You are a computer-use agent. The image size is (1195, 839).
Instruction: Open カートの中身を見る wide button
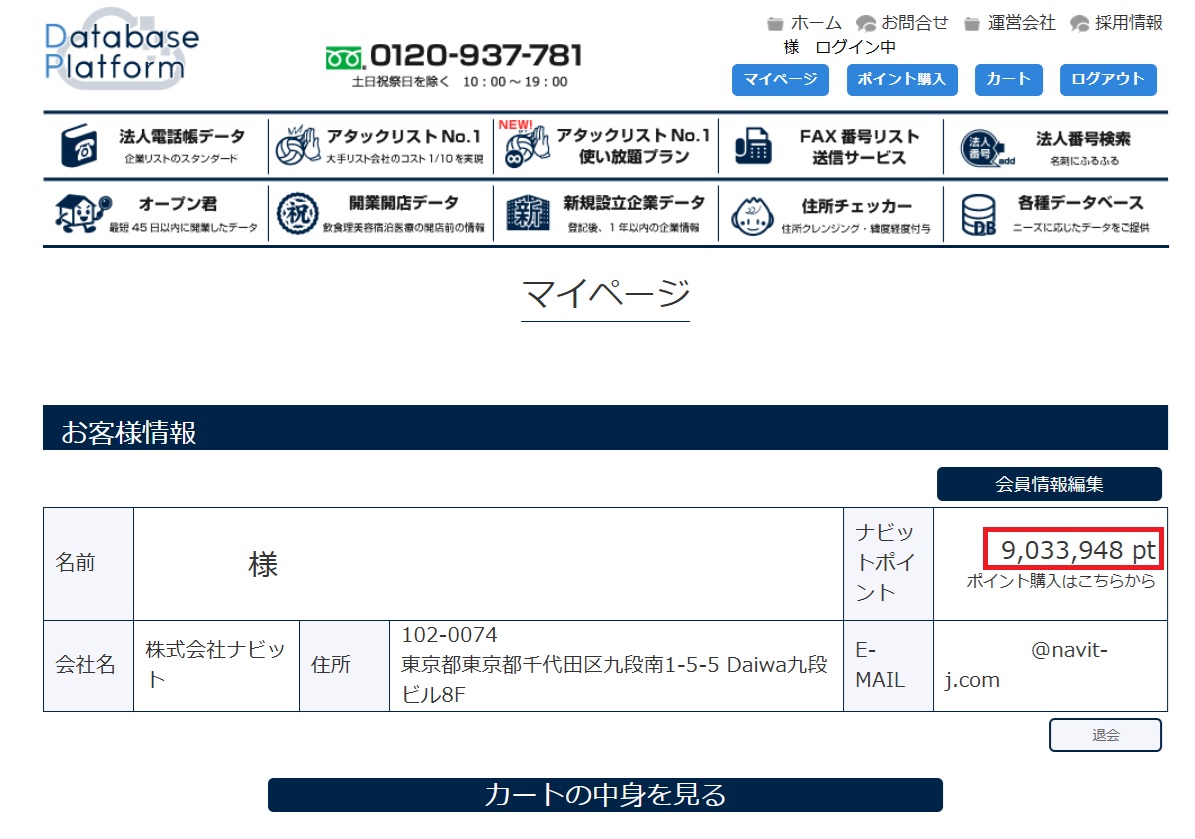click(605, 795)
